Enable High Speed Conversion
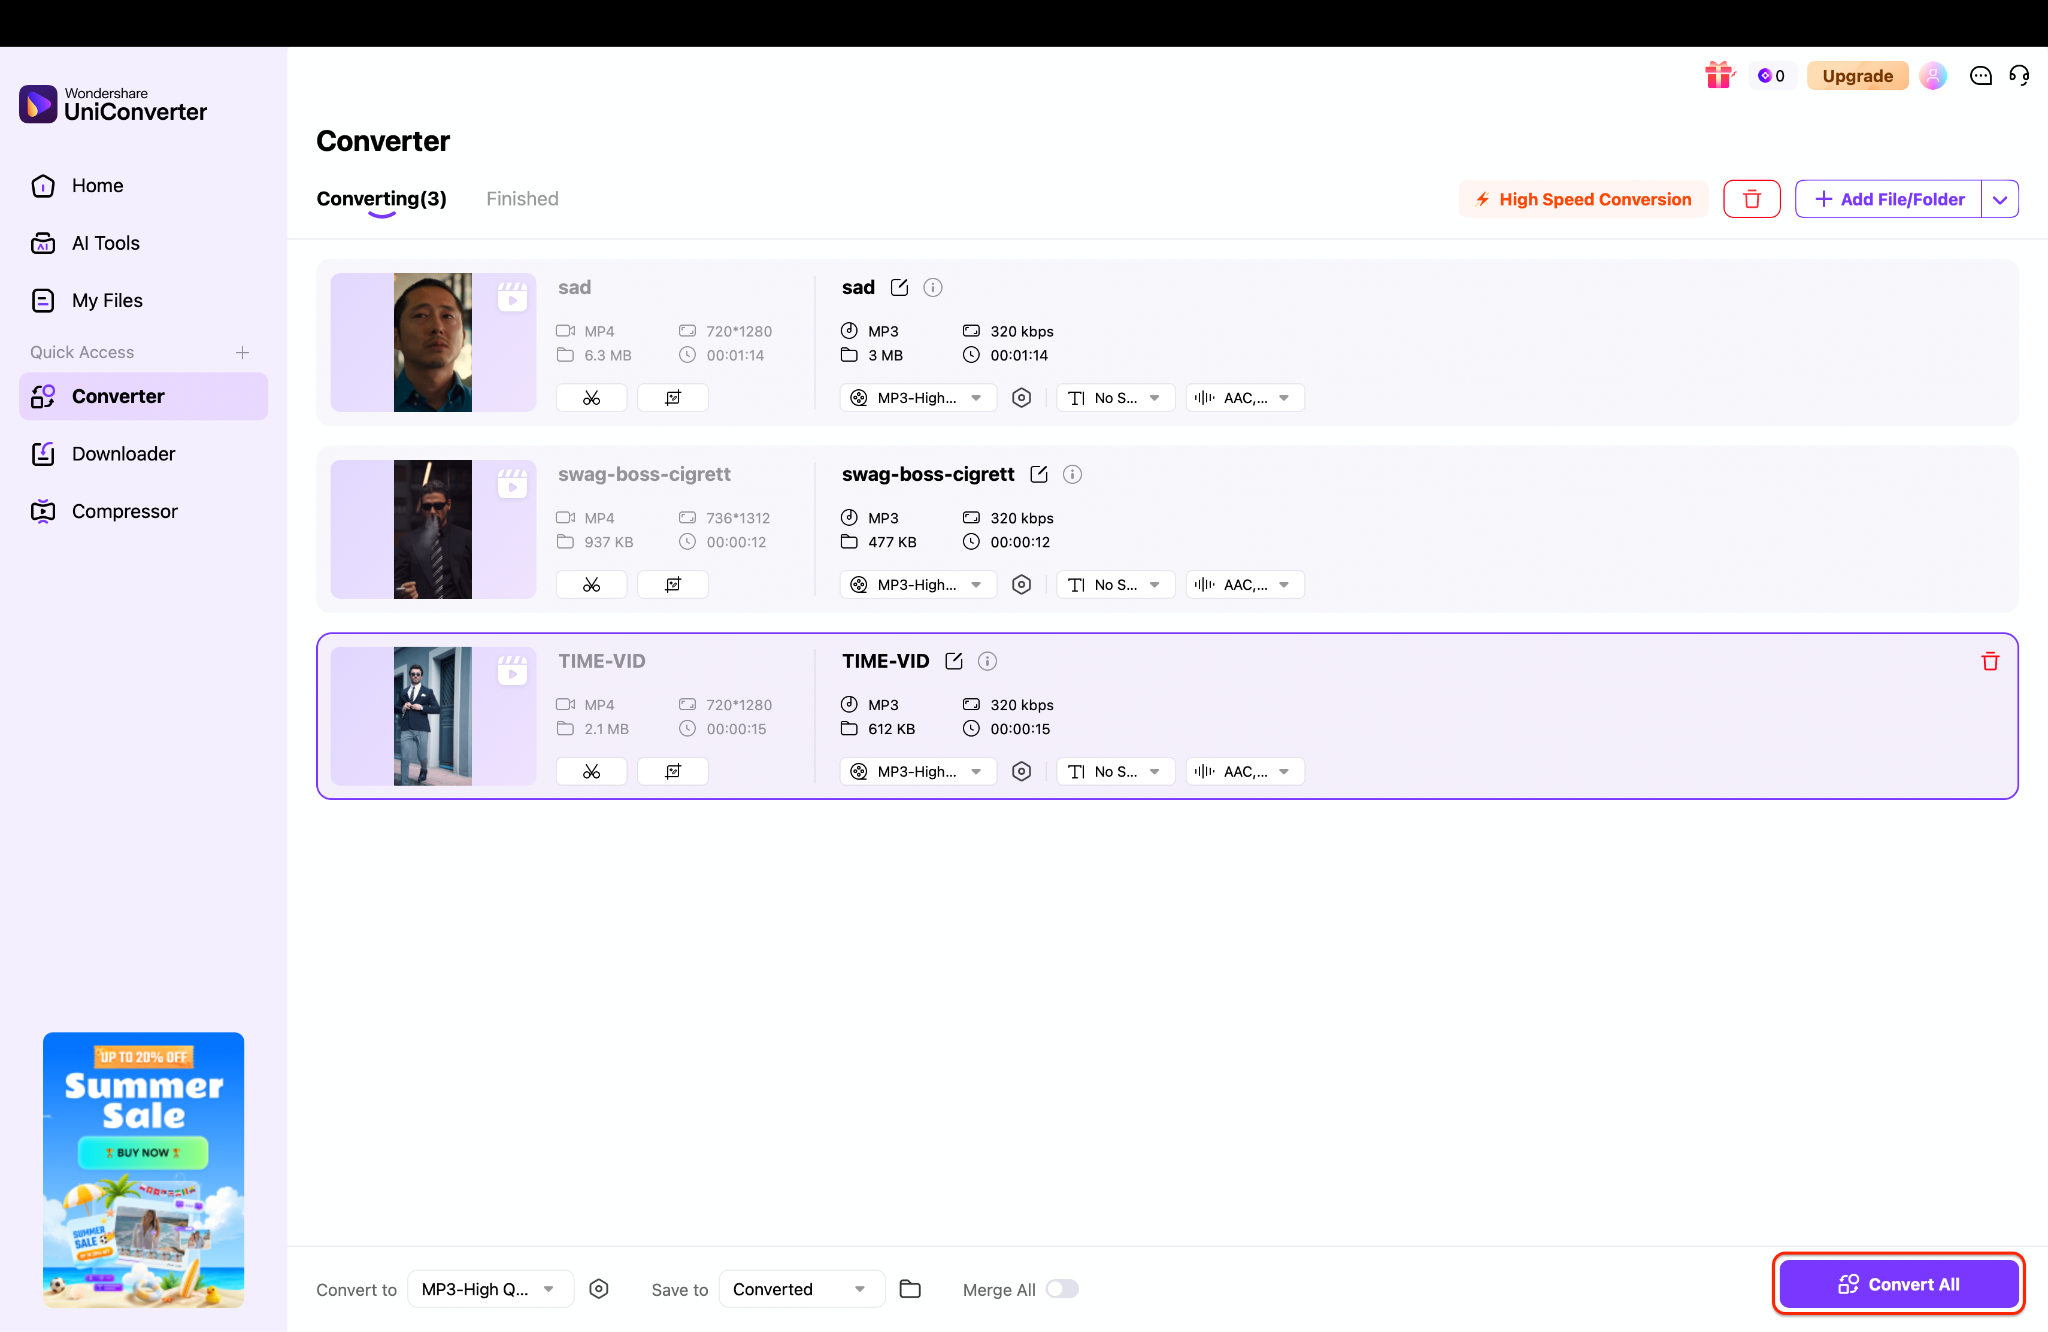 point(1584,199)
